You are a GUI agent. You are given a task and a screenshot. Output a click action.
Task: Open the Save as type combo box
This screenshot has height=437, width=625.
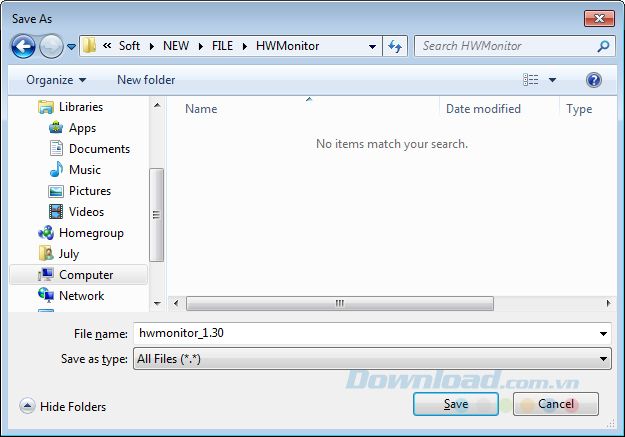(372, 359)
